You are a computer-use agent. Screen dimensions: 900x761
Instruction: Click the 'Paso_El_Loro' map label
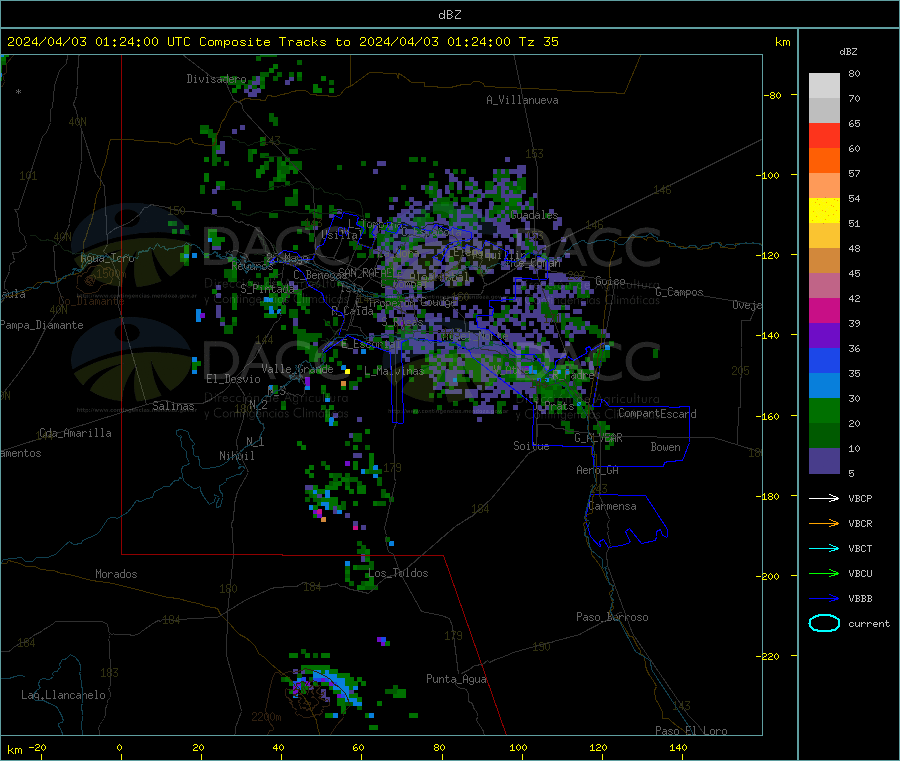(691, 731)
